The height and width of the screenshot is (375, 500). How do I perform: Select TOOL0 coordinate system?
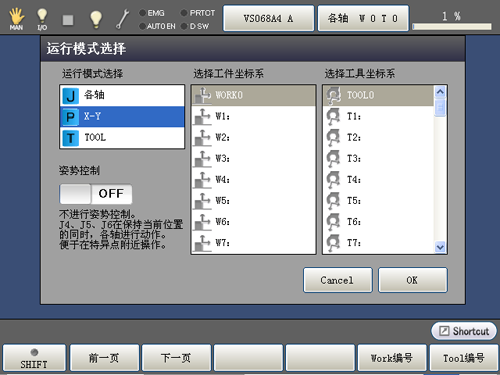point(378,96)
